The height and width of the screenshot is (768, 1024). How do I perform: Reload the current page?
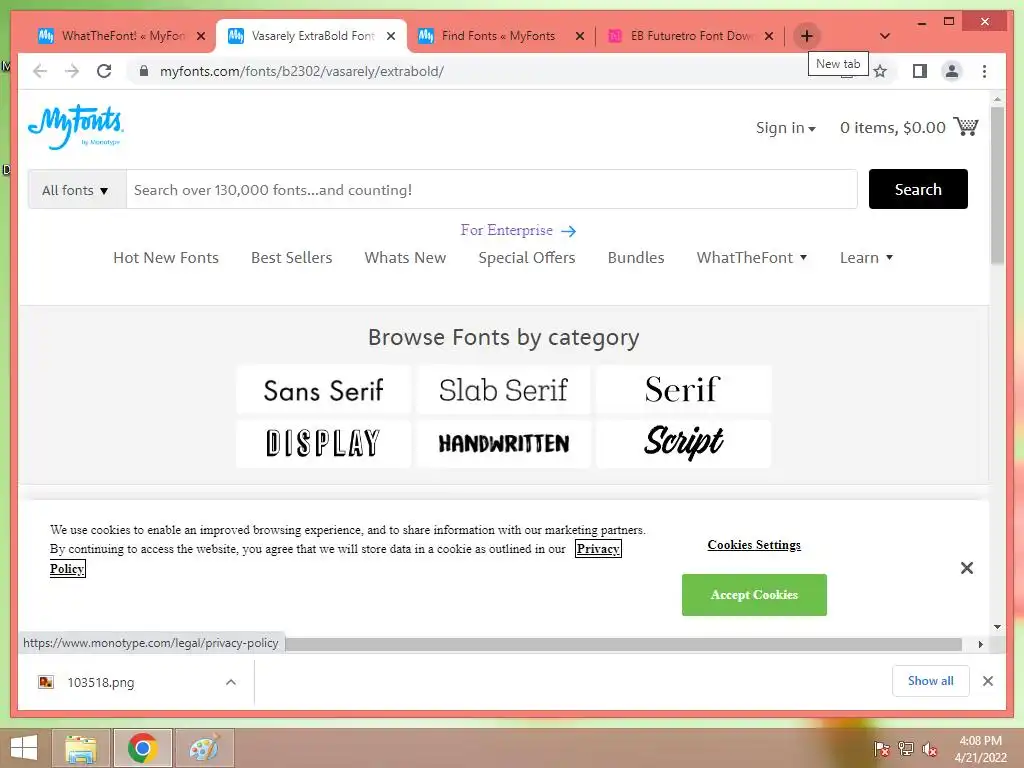coord(104,71)
